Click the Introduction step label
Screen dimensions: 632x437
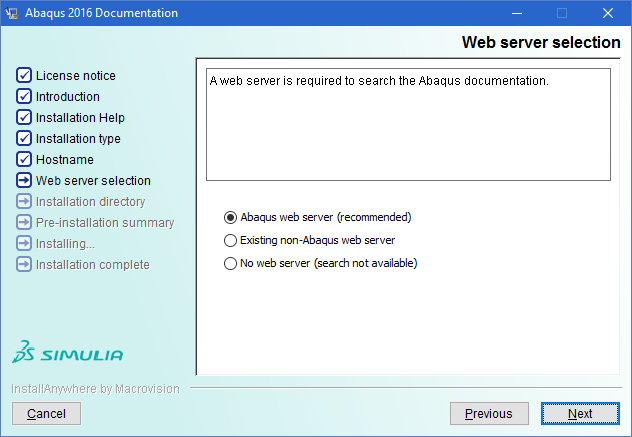point(68,97)
